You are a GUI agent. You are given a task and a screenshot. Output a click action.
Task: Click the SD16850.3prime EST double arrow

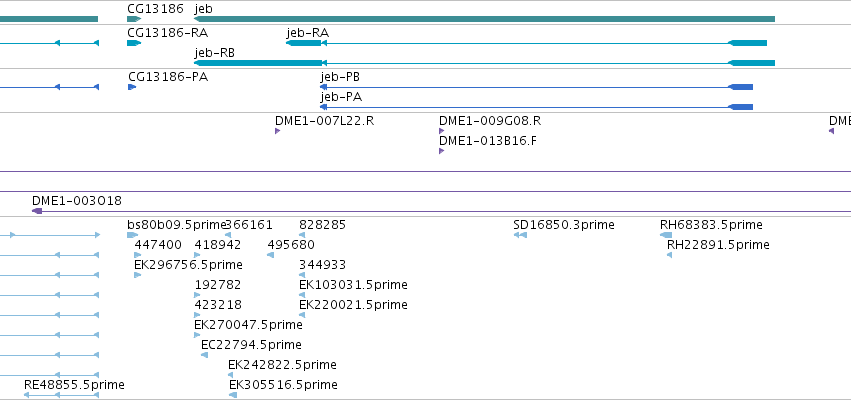[x=520, y=235]
